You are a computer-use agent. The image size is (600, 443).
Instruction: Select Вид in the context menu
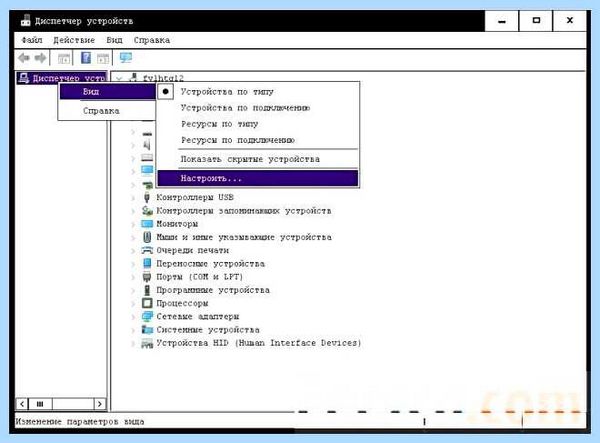click(x=108, y=92)
